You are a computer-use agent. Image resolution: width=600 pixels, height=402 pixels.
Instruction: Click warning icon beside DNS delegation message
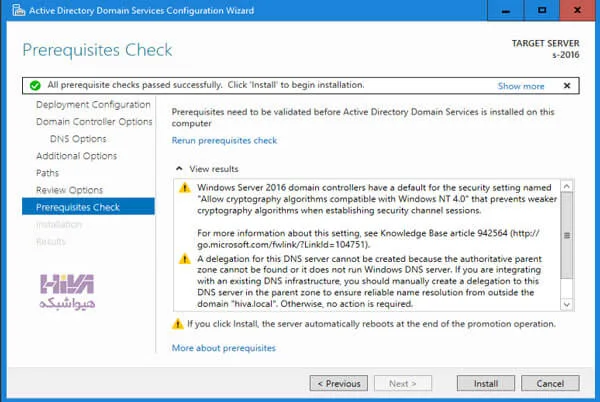click(x=185, y=259)
